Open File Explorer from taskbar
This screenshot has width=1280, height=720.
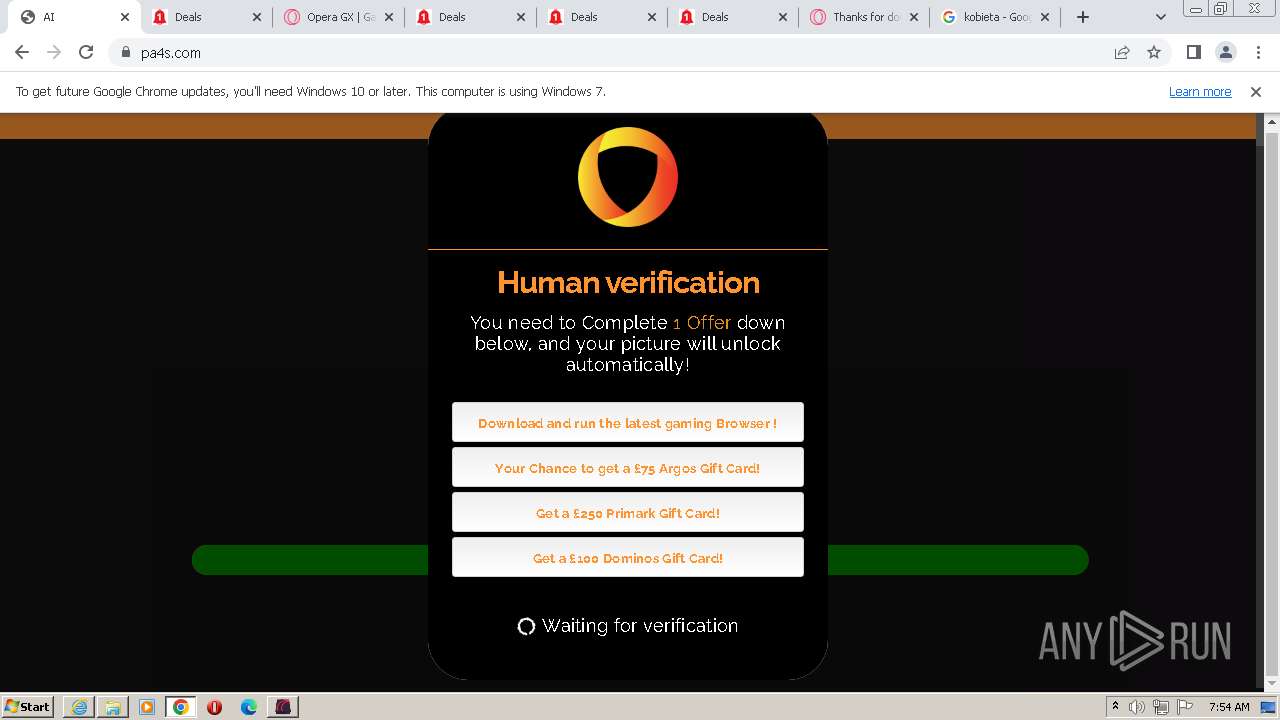point(112,707)
